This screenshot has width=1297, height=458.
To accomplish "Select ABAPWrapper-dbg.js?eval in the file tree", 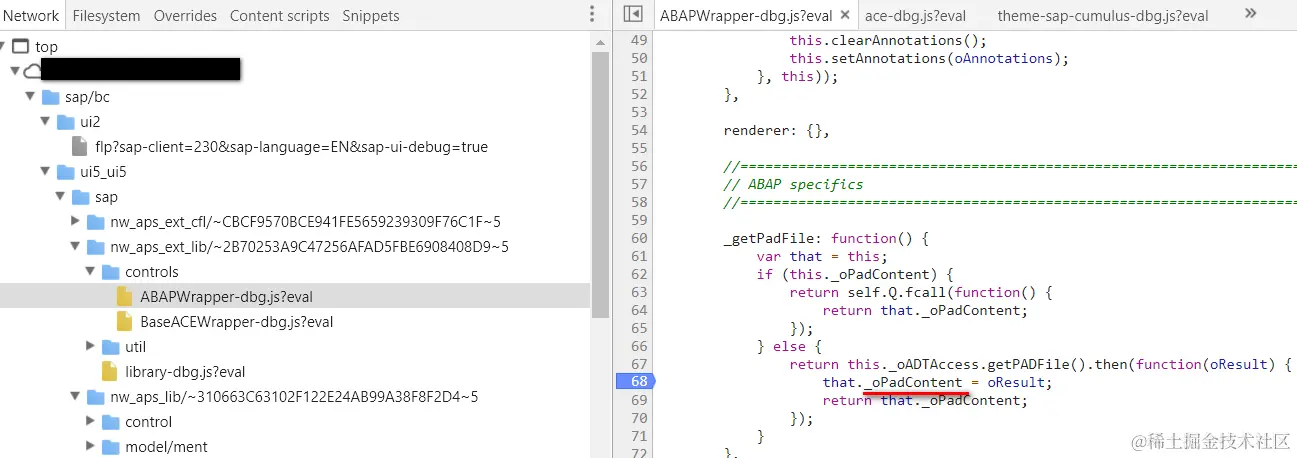I will click(226, 297).
